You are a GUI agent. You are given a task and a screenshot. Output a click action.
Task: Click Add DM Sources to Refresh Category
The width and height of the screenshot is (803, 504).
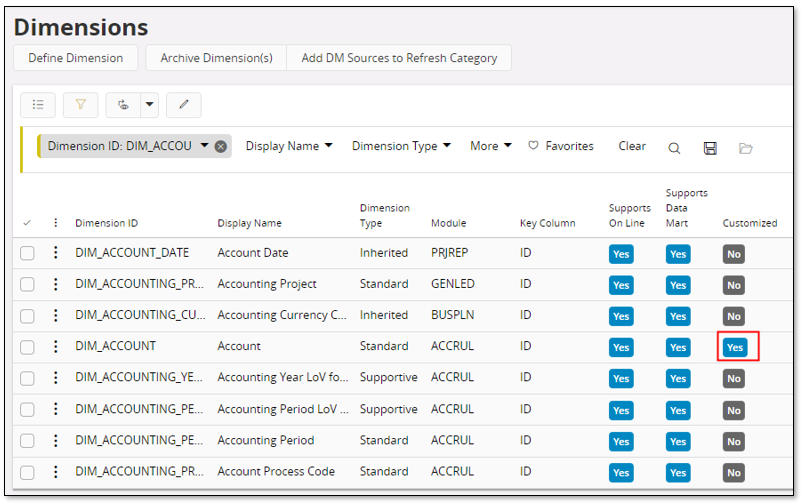point(399,58)
